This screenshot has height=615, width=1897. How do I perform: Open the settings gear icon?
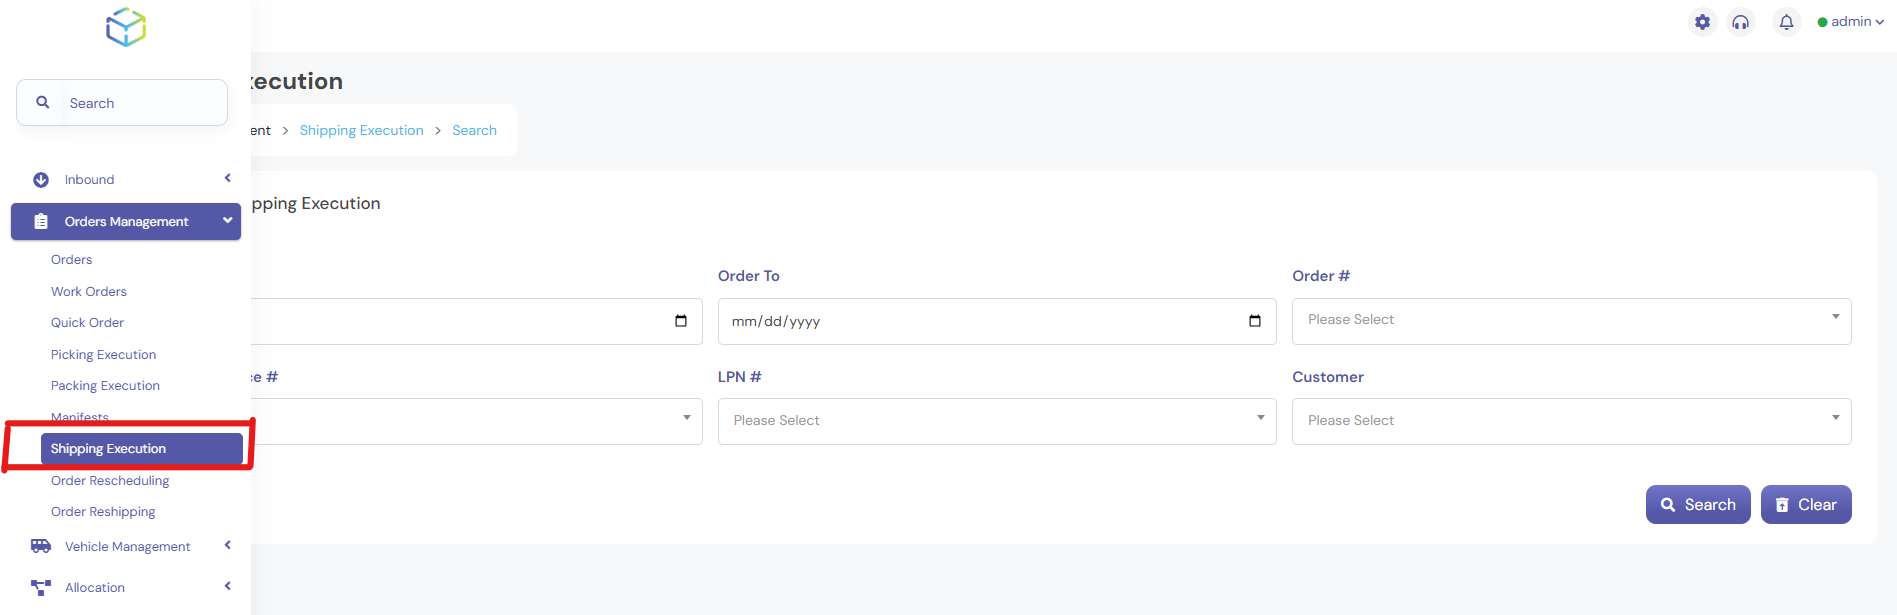[1702, 22]
